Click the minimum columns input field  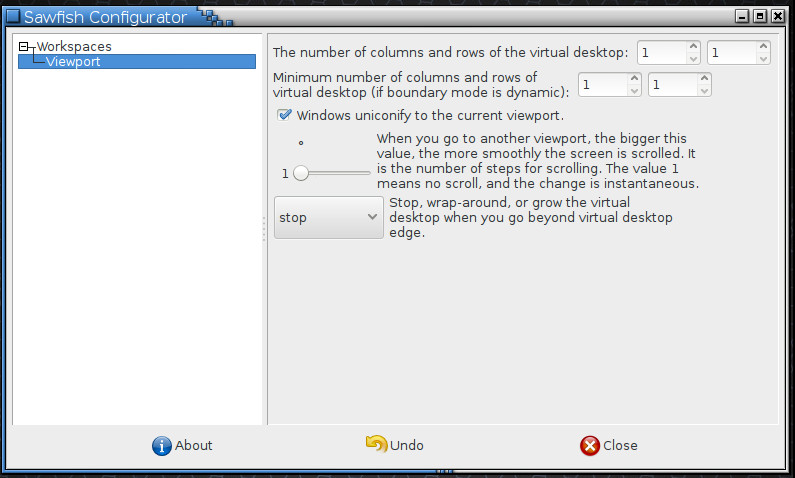(x=602, y=85)
